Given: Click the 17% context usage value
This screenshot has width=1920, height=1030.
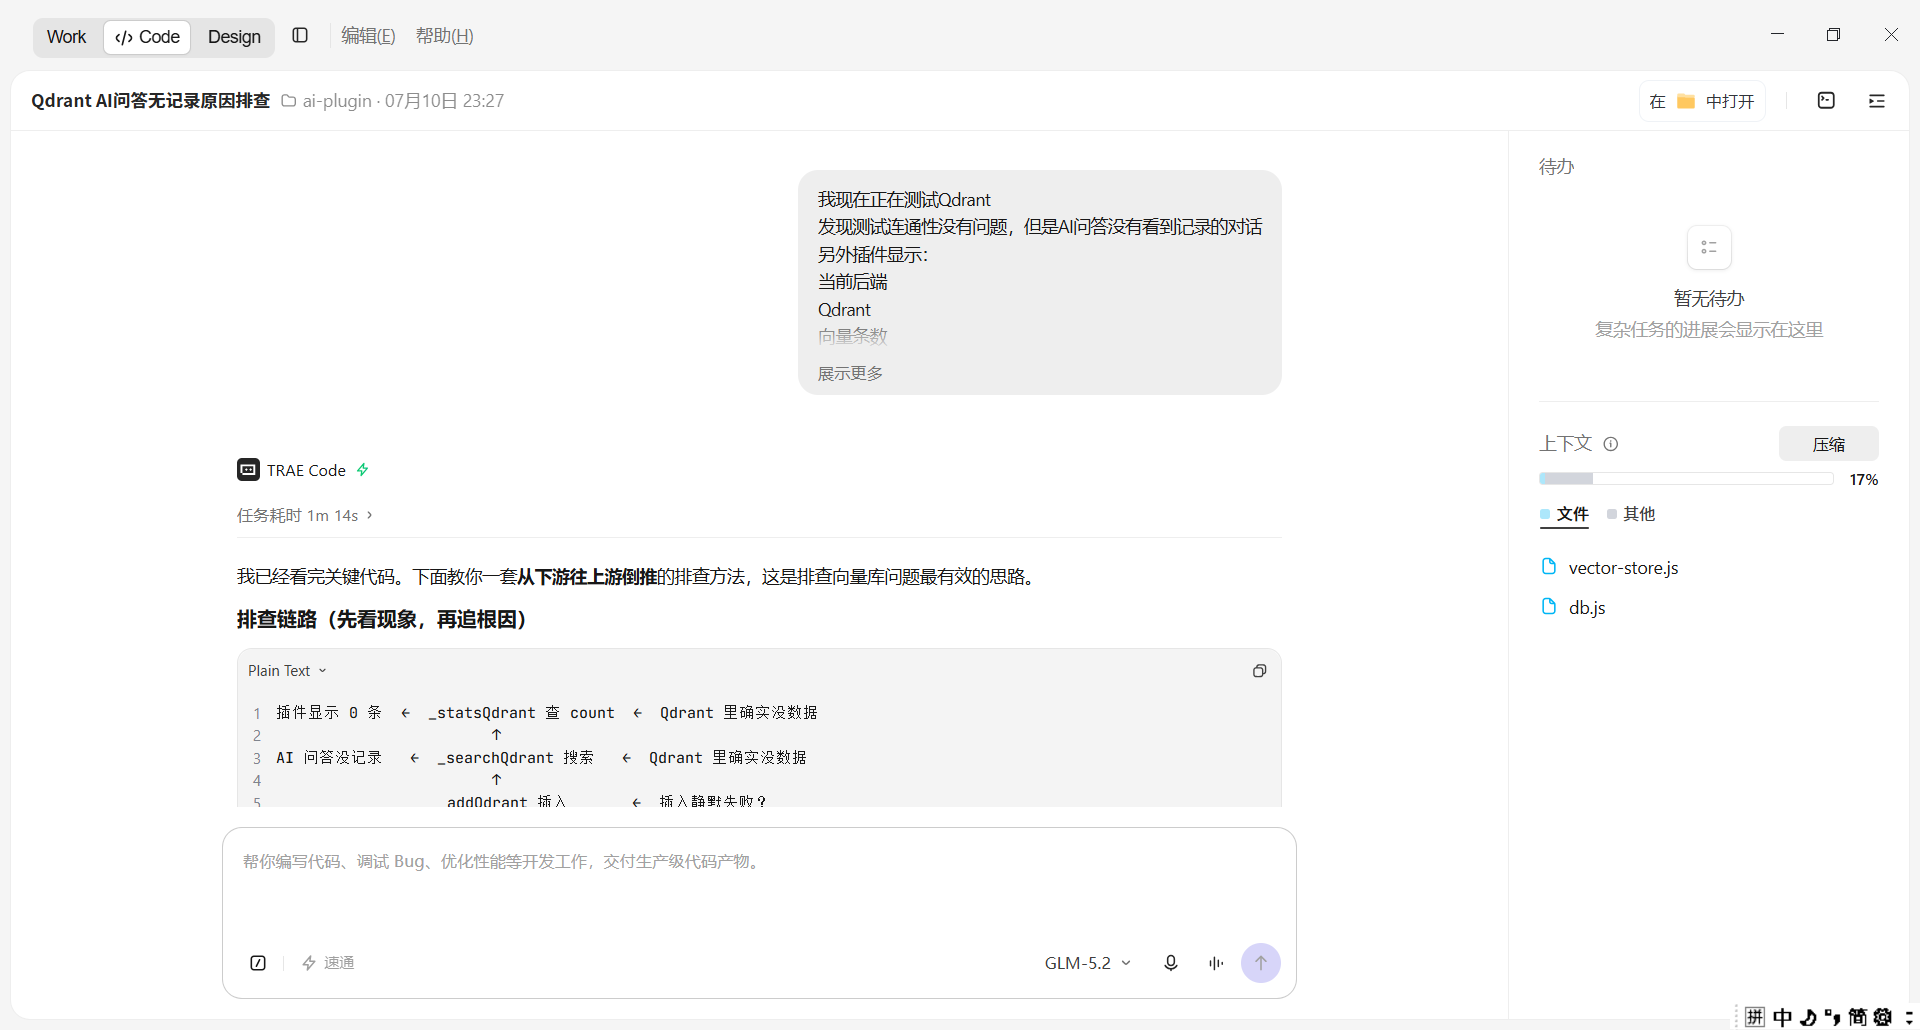Looking at the screenshot, I should coord(1863,480).
